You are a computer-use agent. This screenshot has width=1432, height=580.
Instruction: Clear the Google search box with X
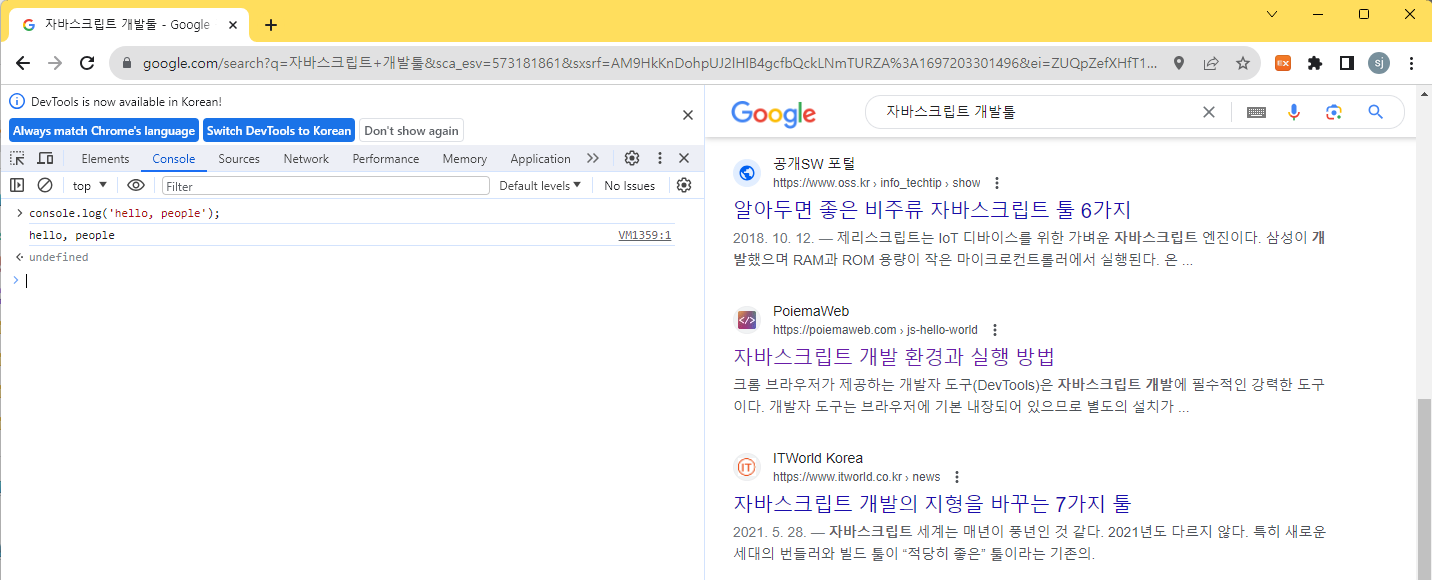(x=1209, y=112)
